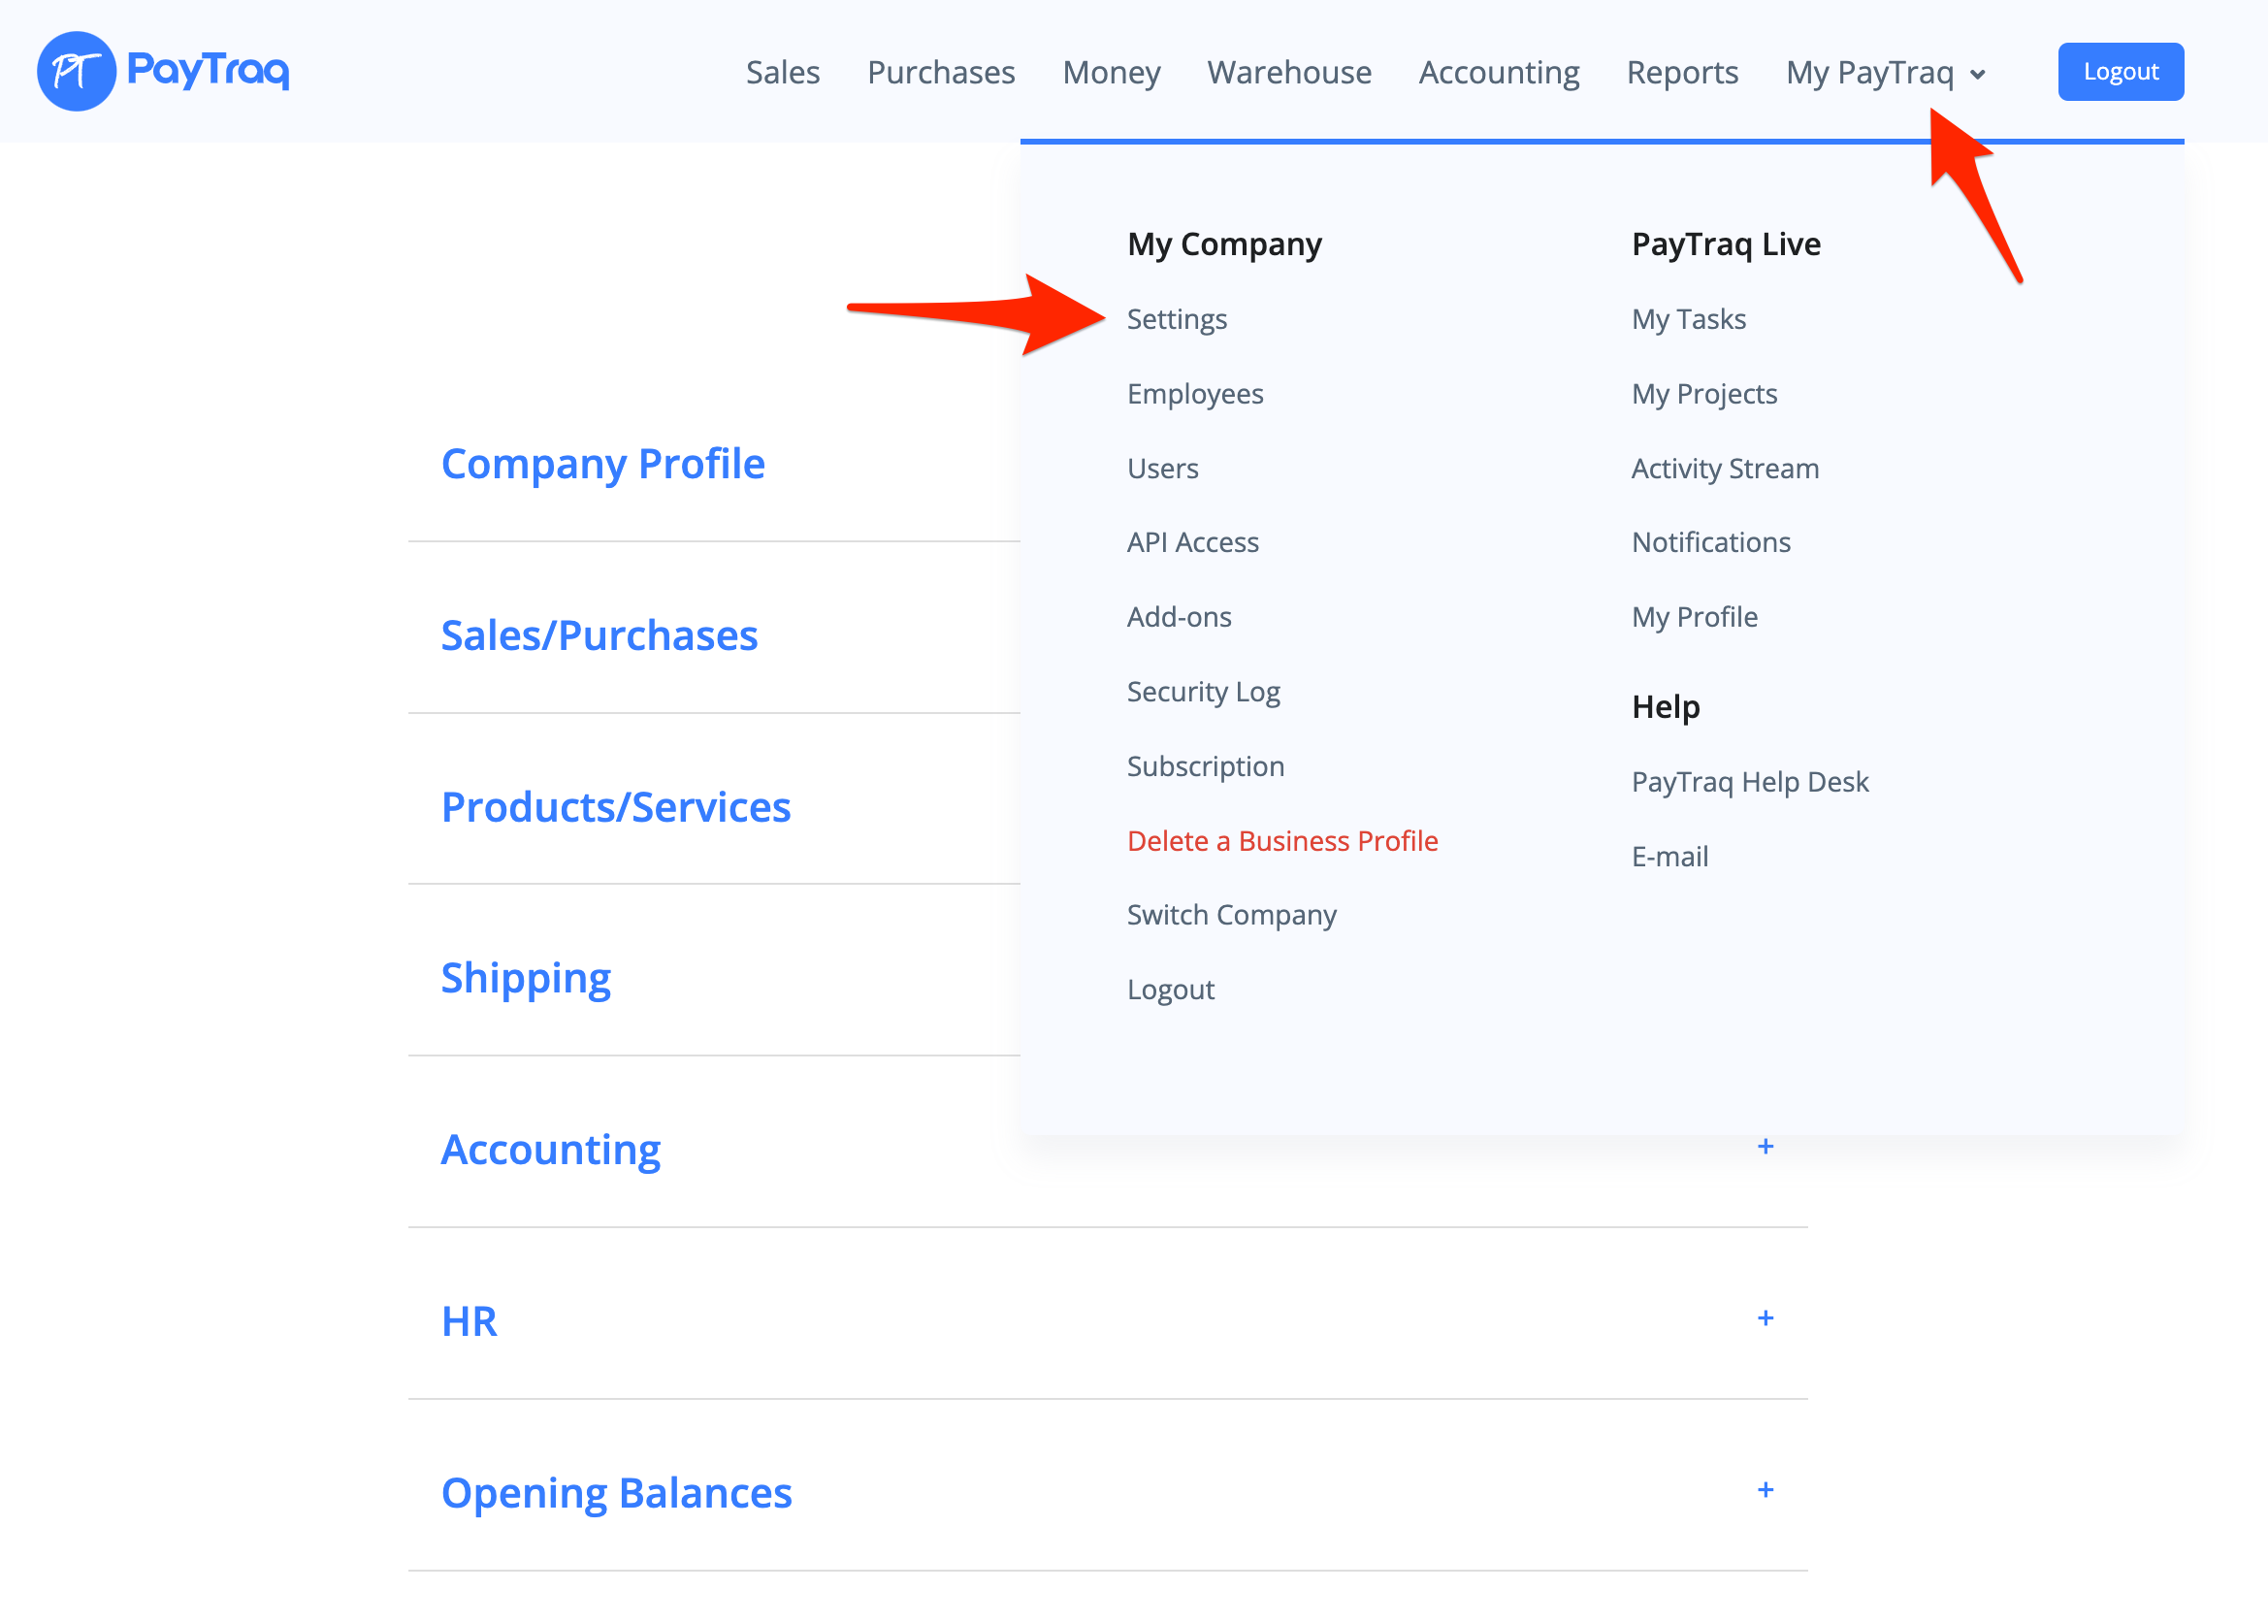Open the Warehouse navigation menu

(1288, 72)
